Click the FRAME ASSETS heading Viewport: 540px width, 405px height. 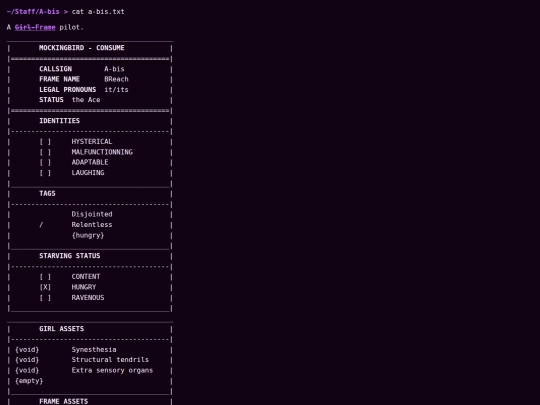coord(63,401)
